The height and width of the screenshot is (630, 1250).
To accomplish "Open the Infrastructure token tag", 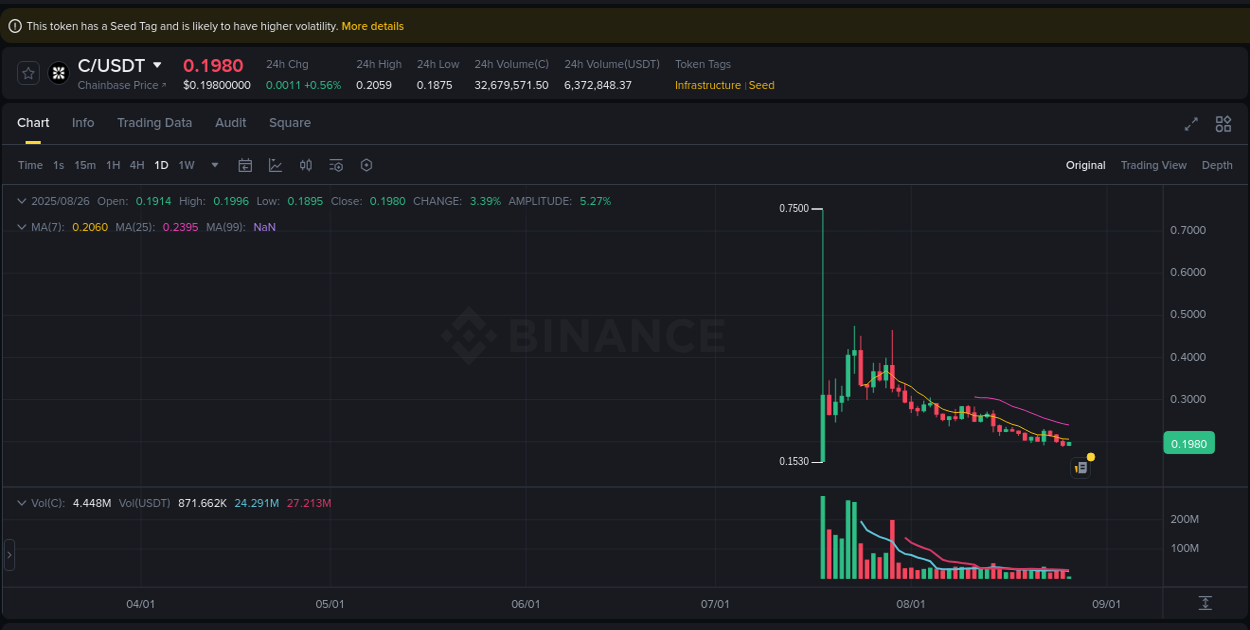I will coord(707,85).
